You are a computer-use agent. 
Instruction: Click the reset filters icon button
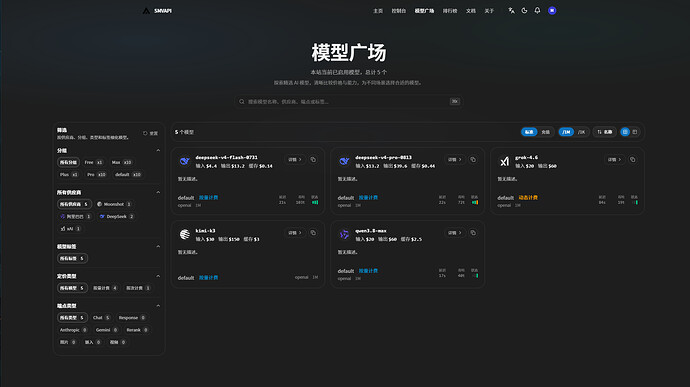150,133
